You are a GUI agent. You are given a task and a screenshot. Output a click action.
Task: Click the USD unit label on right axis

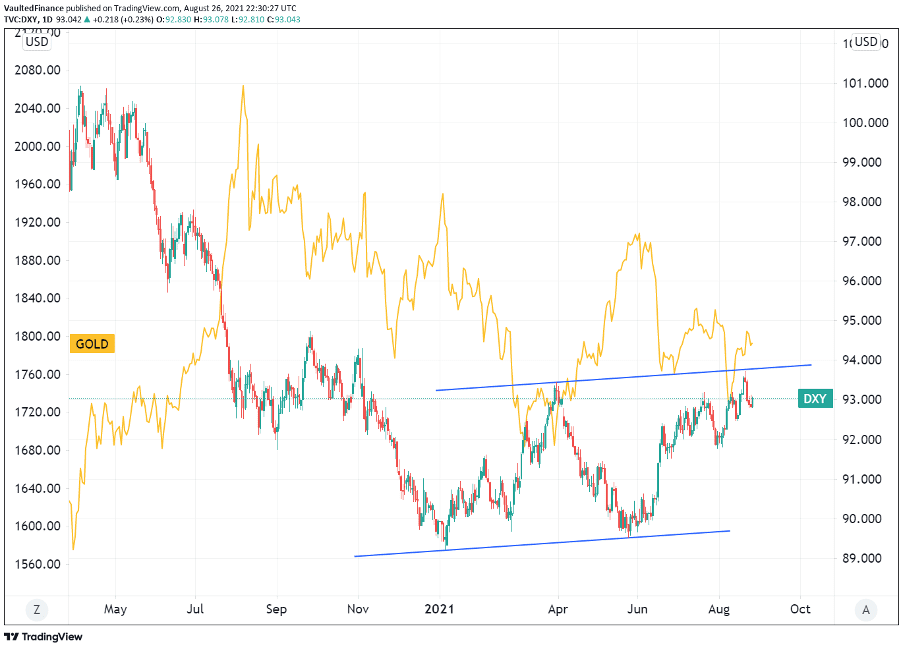tap(865, 43)
